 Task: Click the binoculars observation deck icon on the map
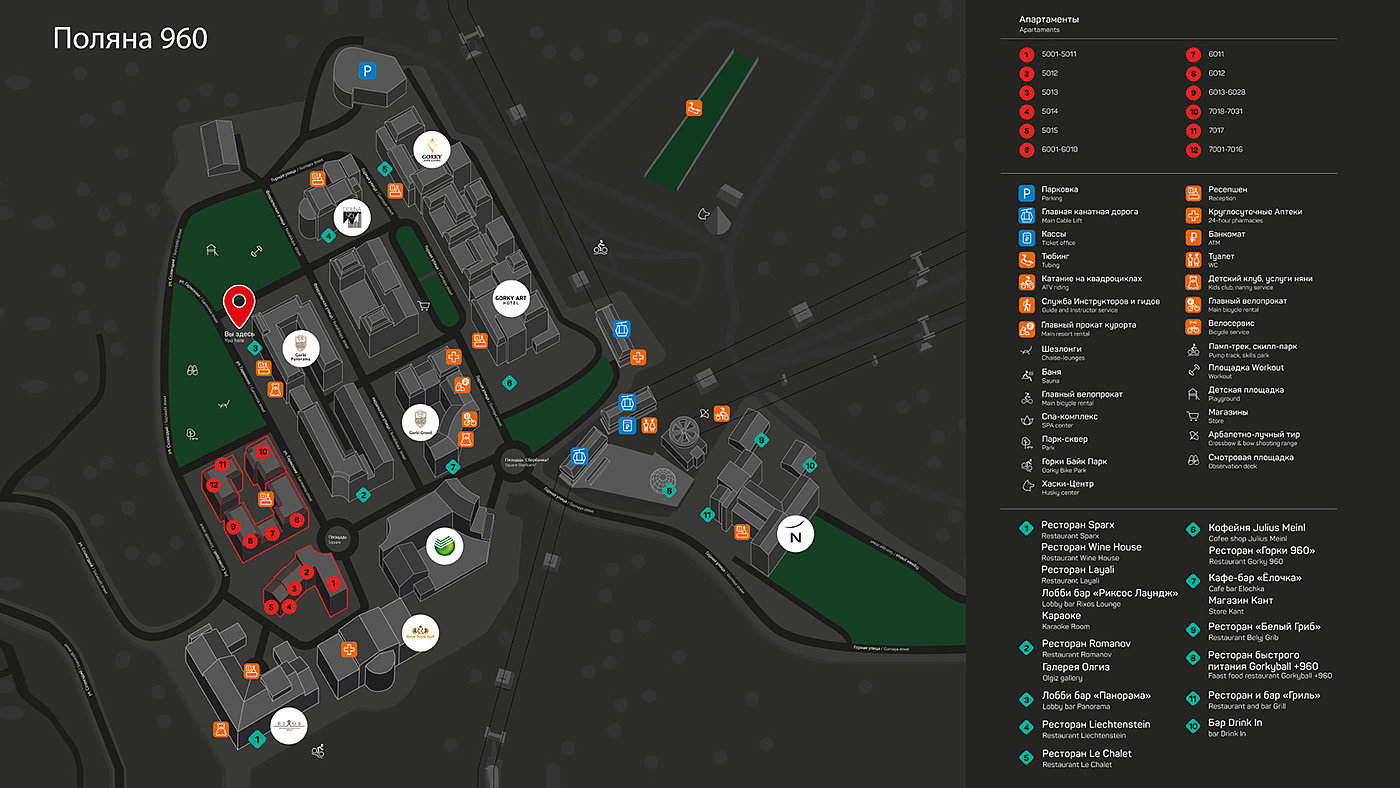192,369
